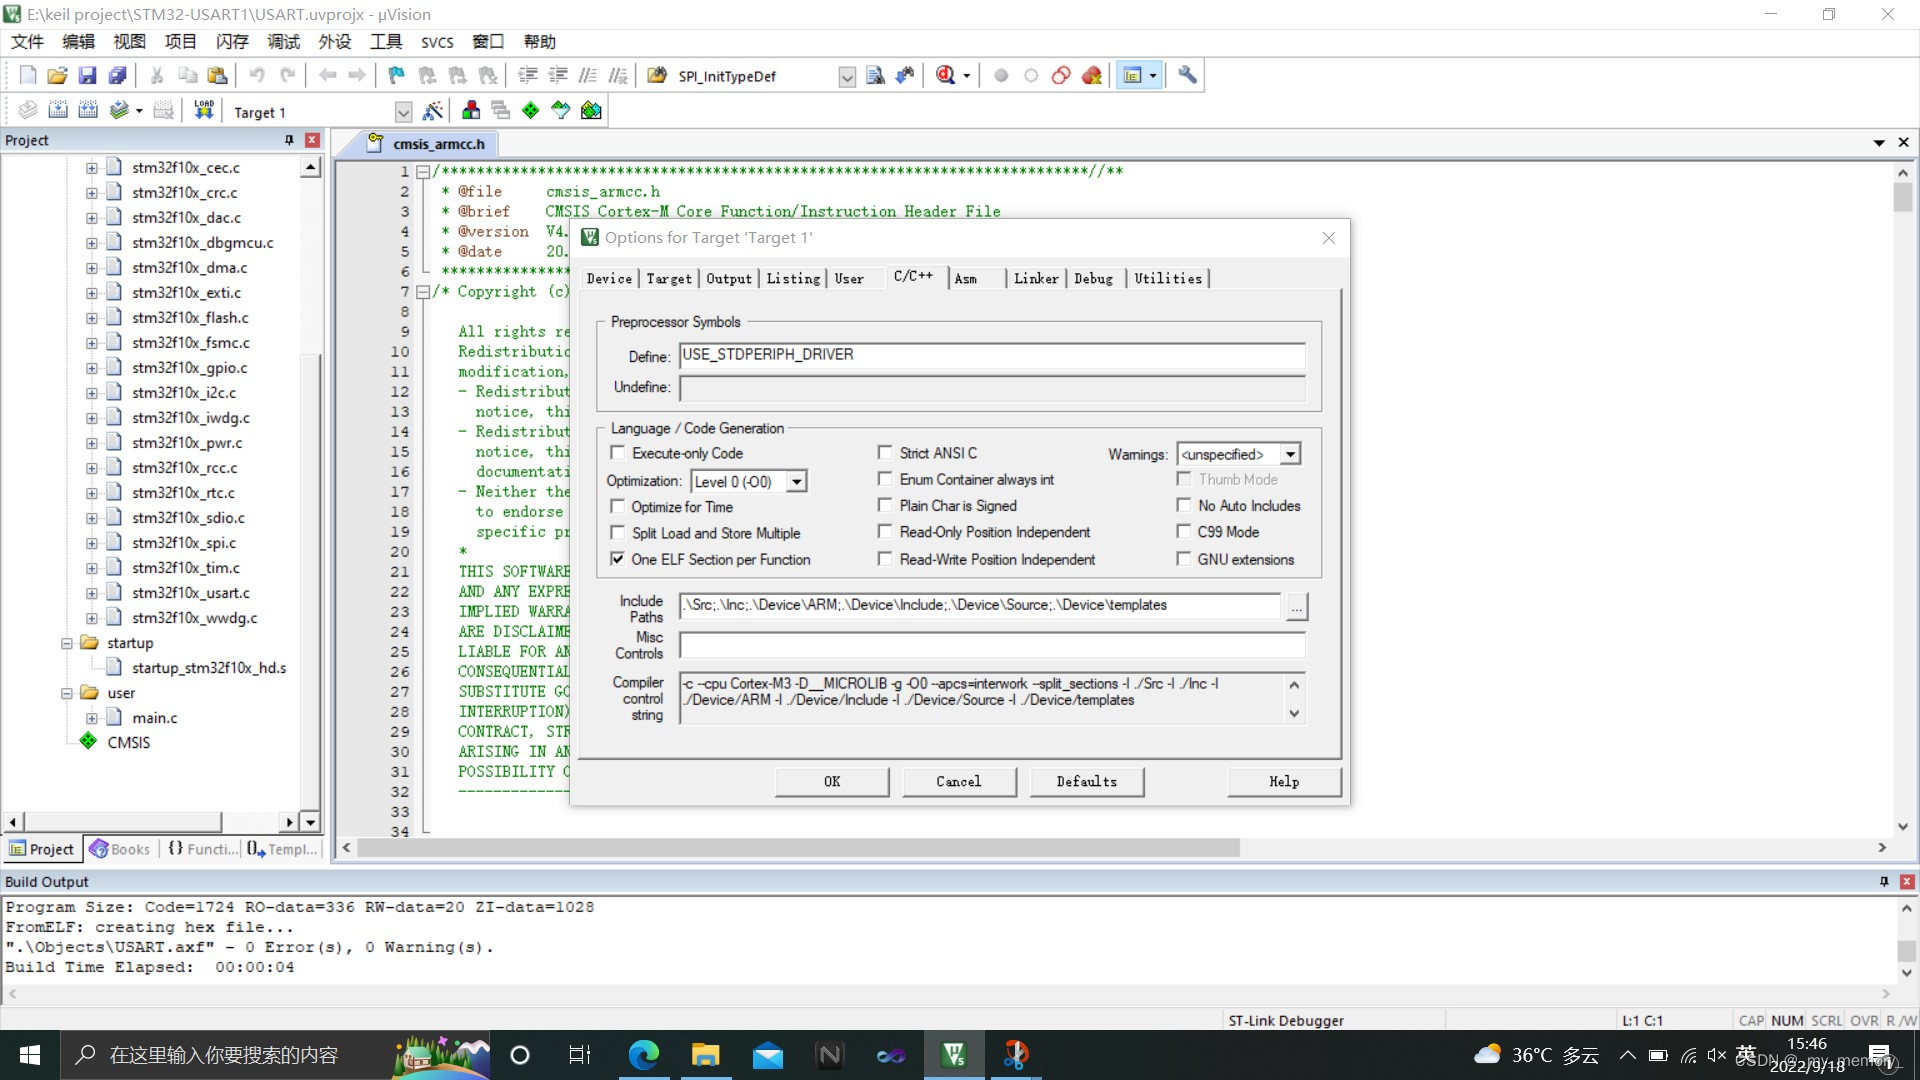Click the Download (LOAD) to flash icon
This screenshot has height=1080, width=1920.
tap(204, 111)
